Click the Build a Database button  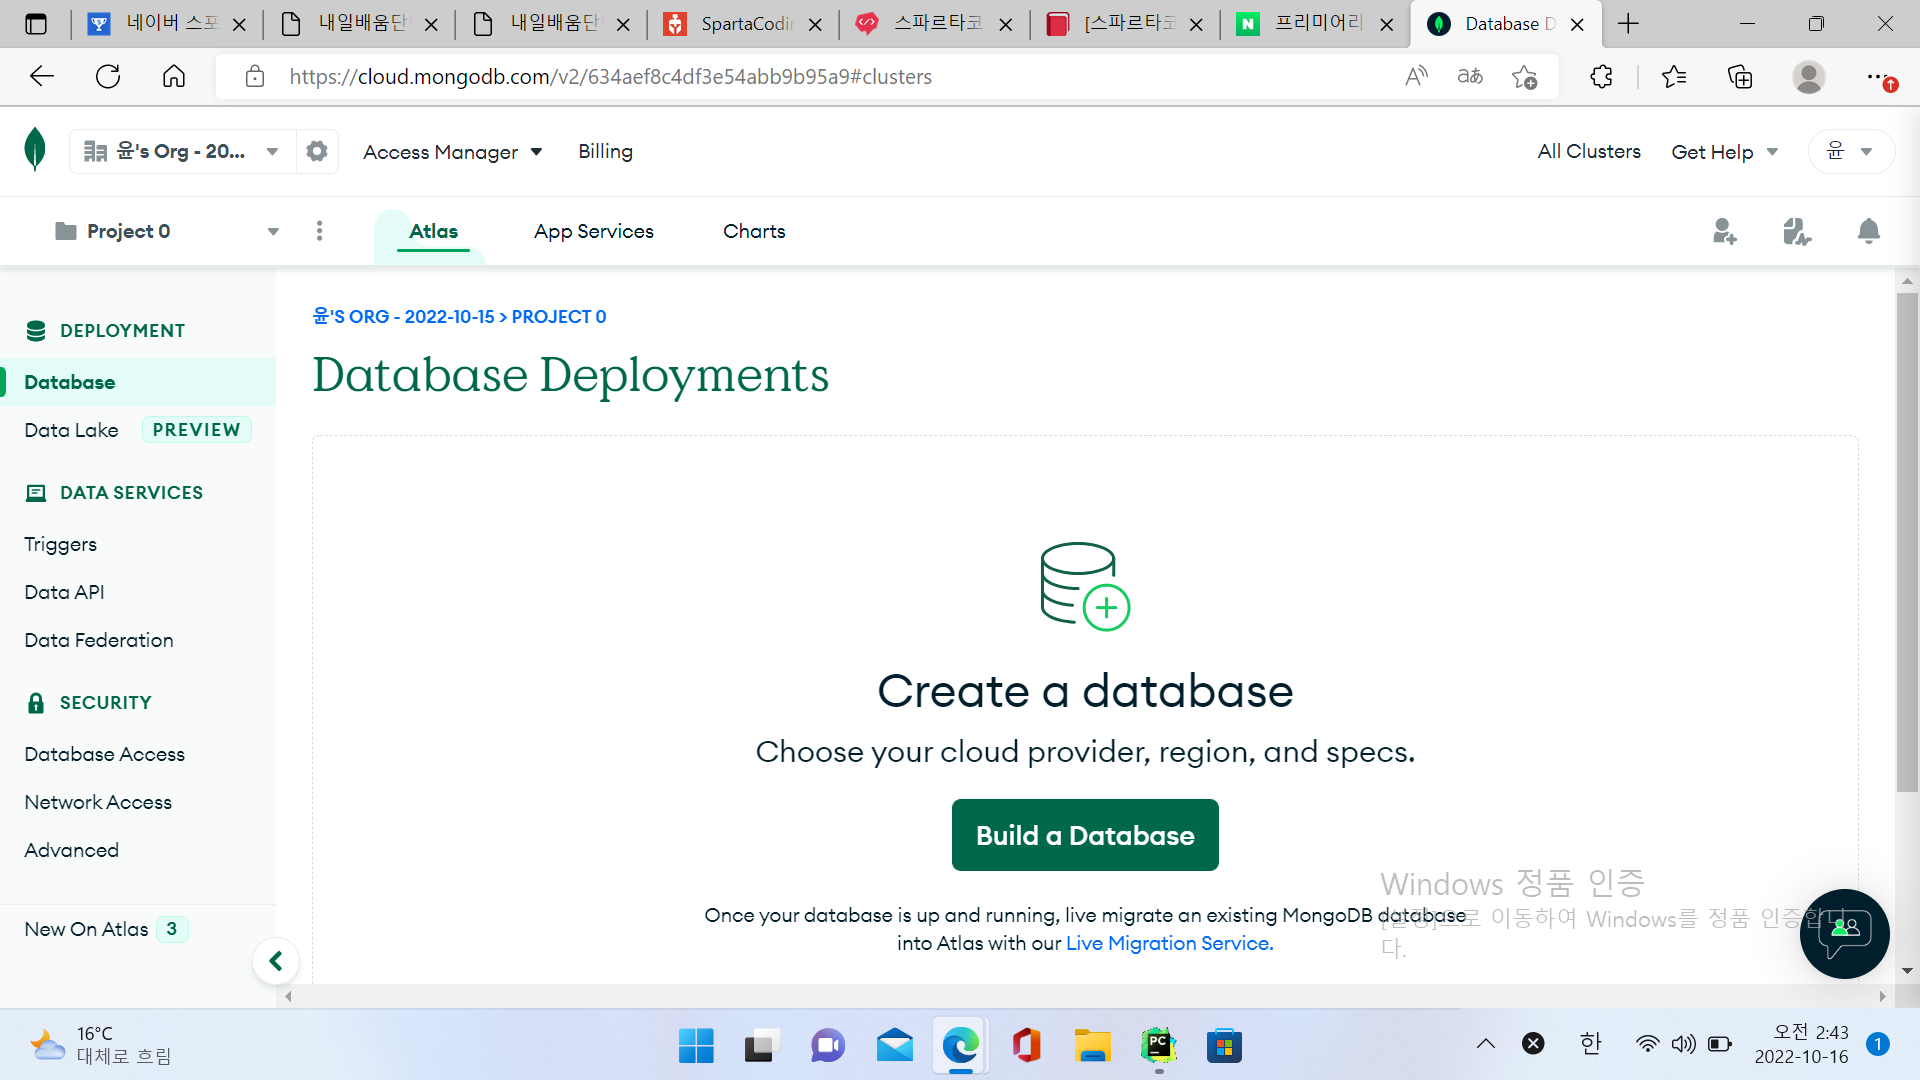[x=1085, y=835]
